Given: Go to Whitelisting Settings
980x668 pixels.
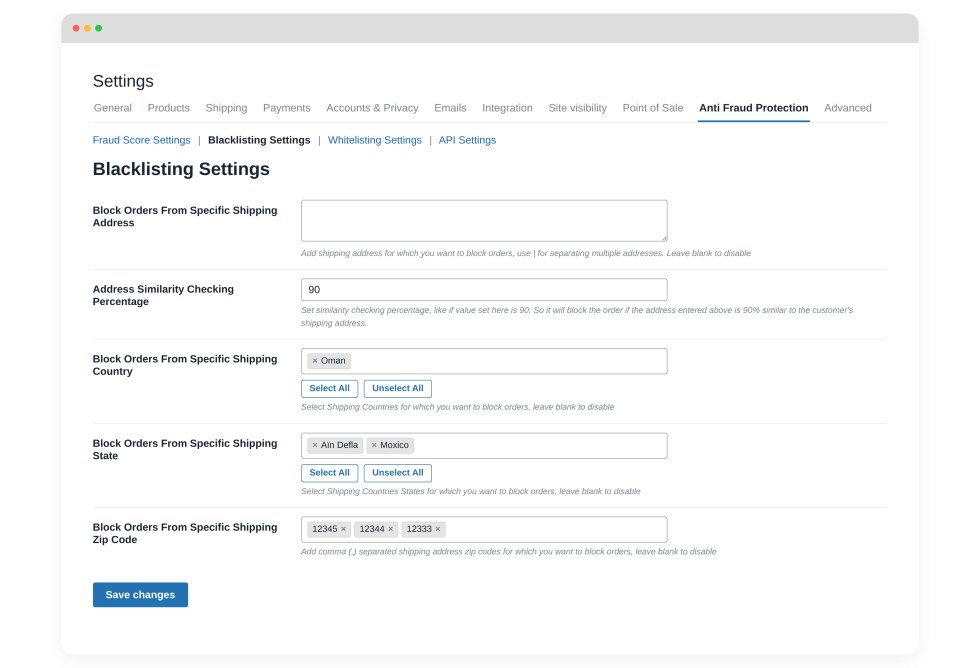Looking at the screenshot, I should coord(374,140).
